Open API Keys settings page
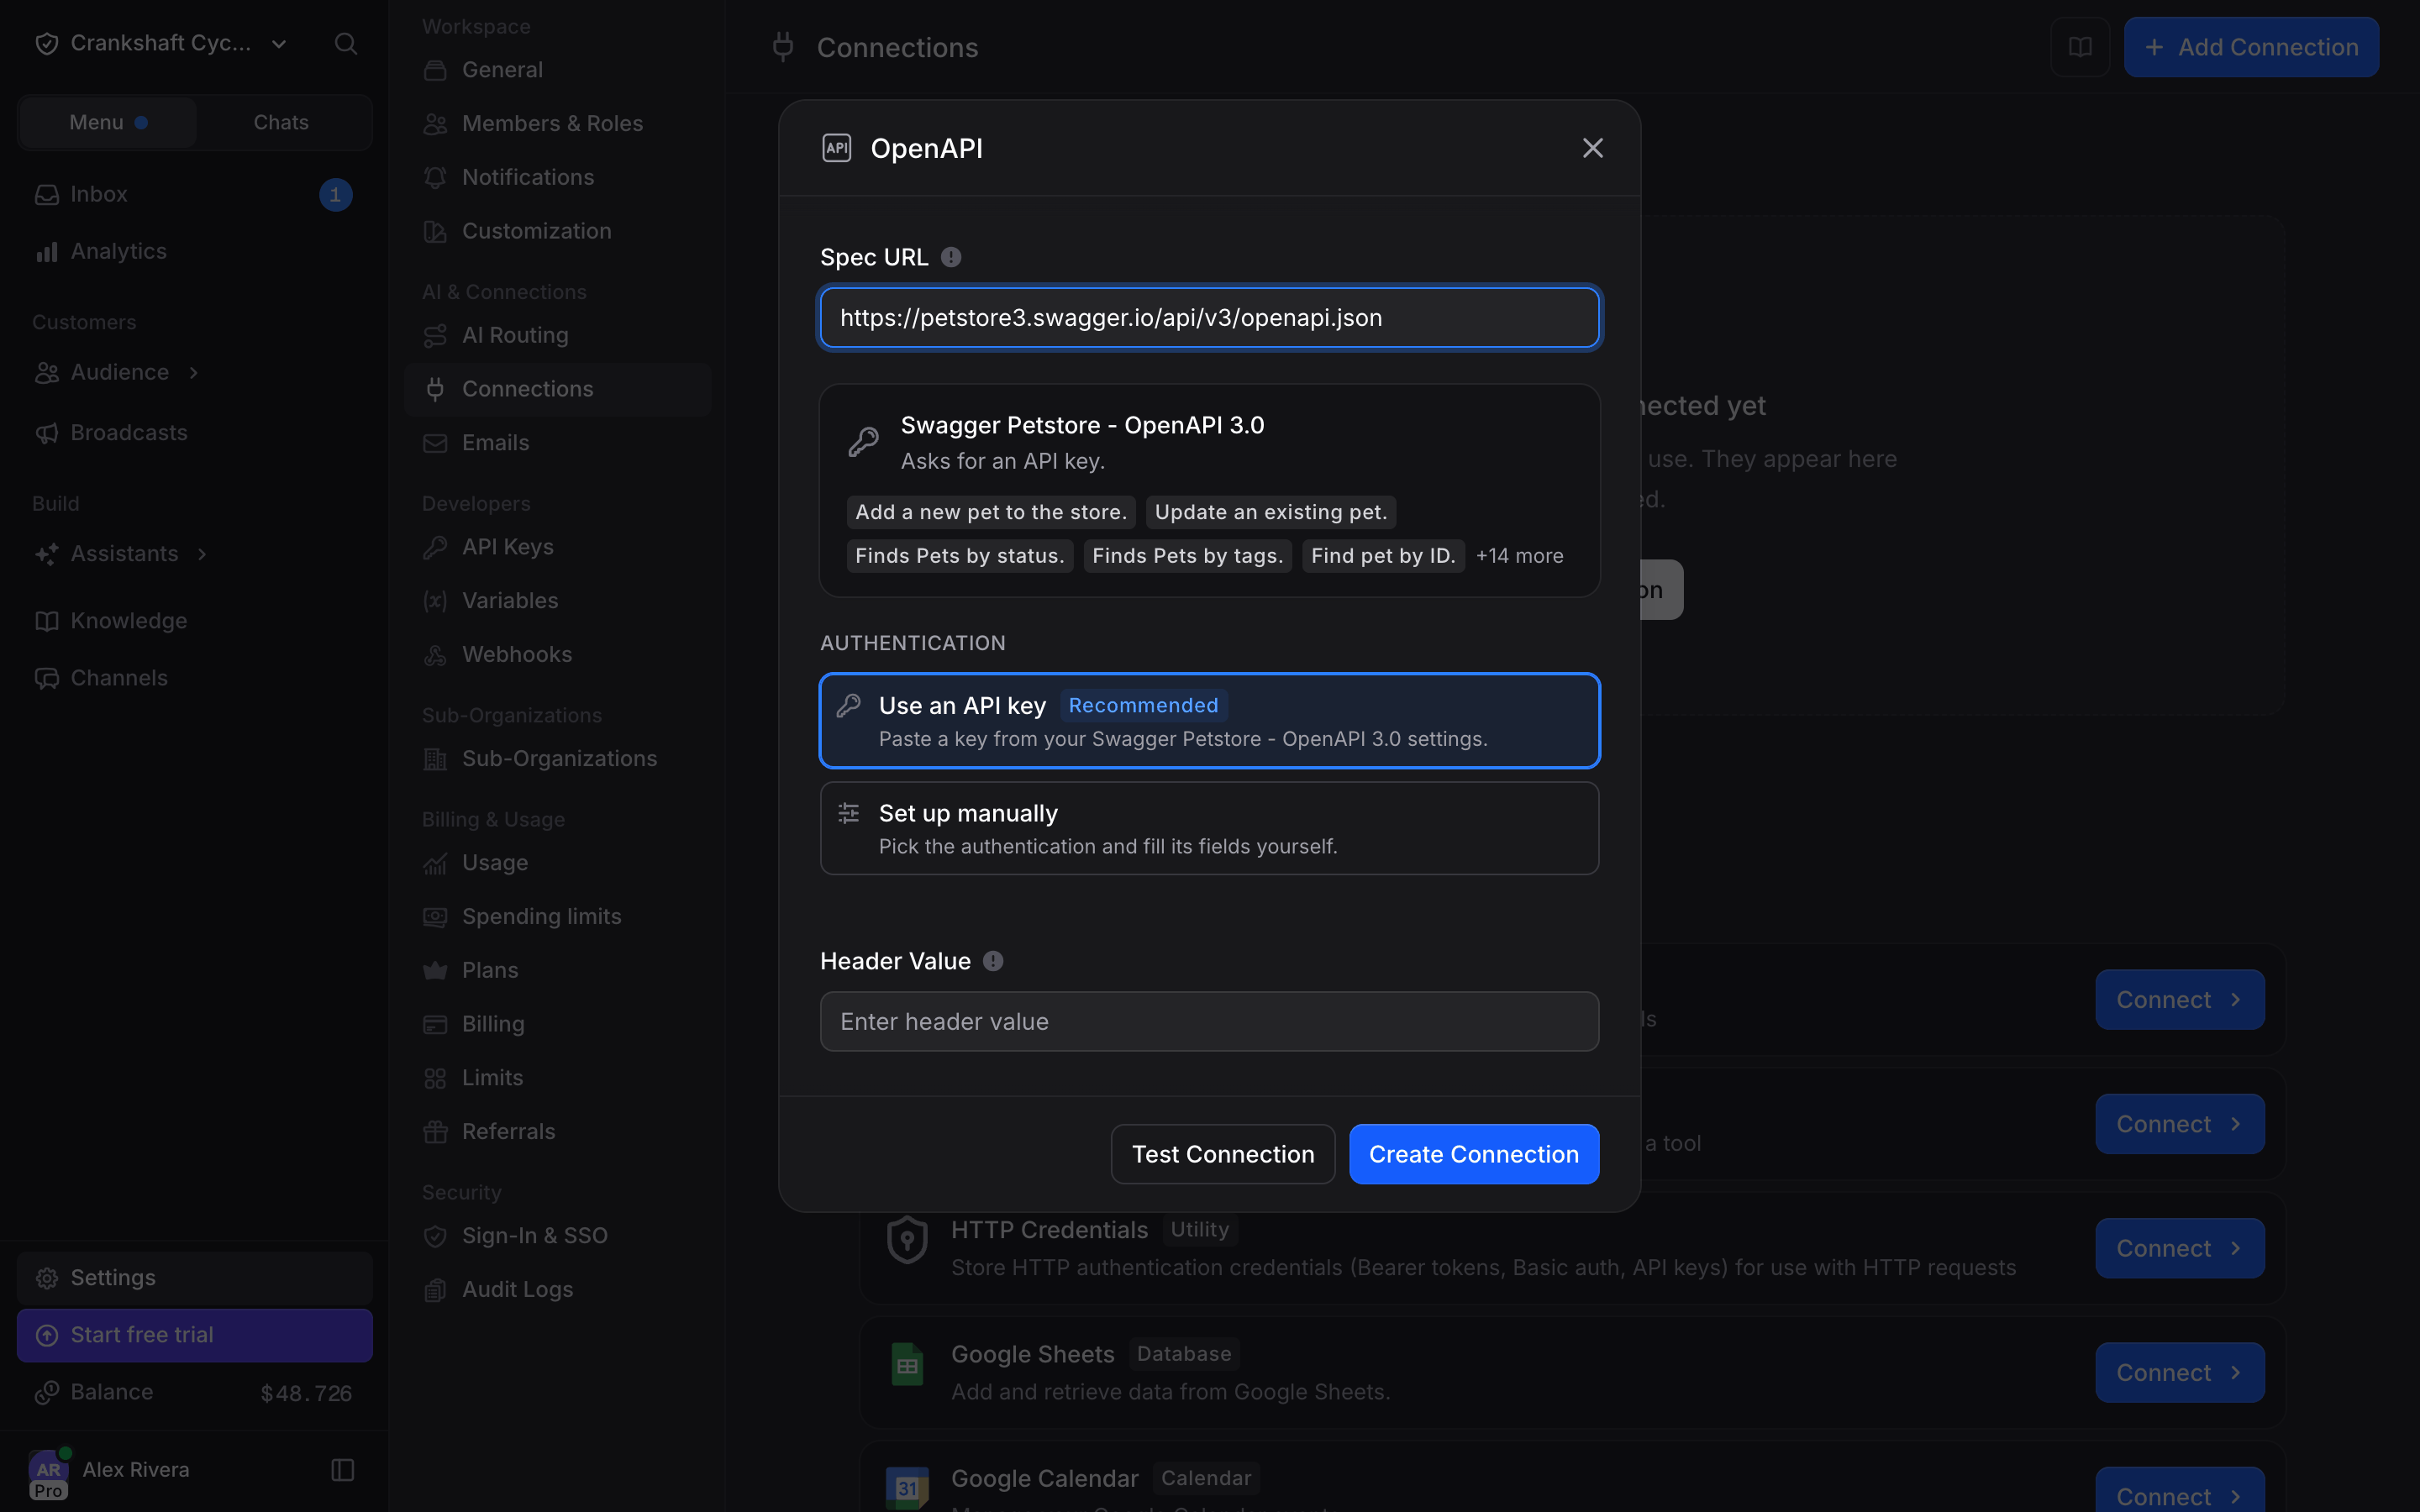The image size is (2420, 1512). tap(558, 547)
